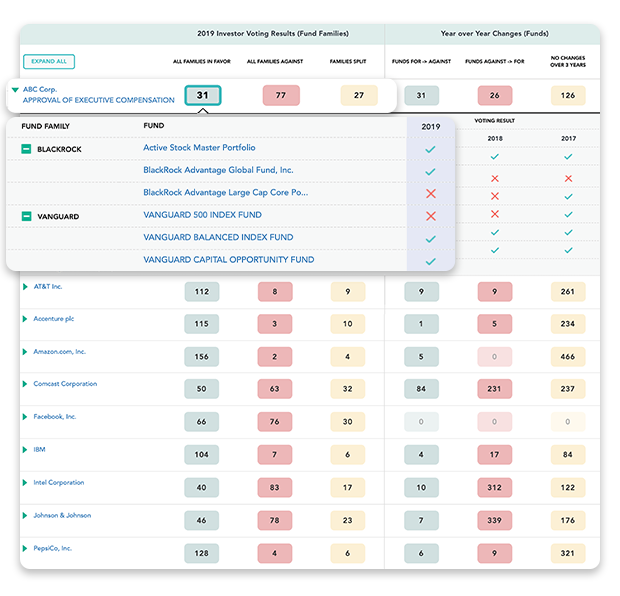
Task: Expand the AT&T Inc. row
Action: tap(25, 287)
